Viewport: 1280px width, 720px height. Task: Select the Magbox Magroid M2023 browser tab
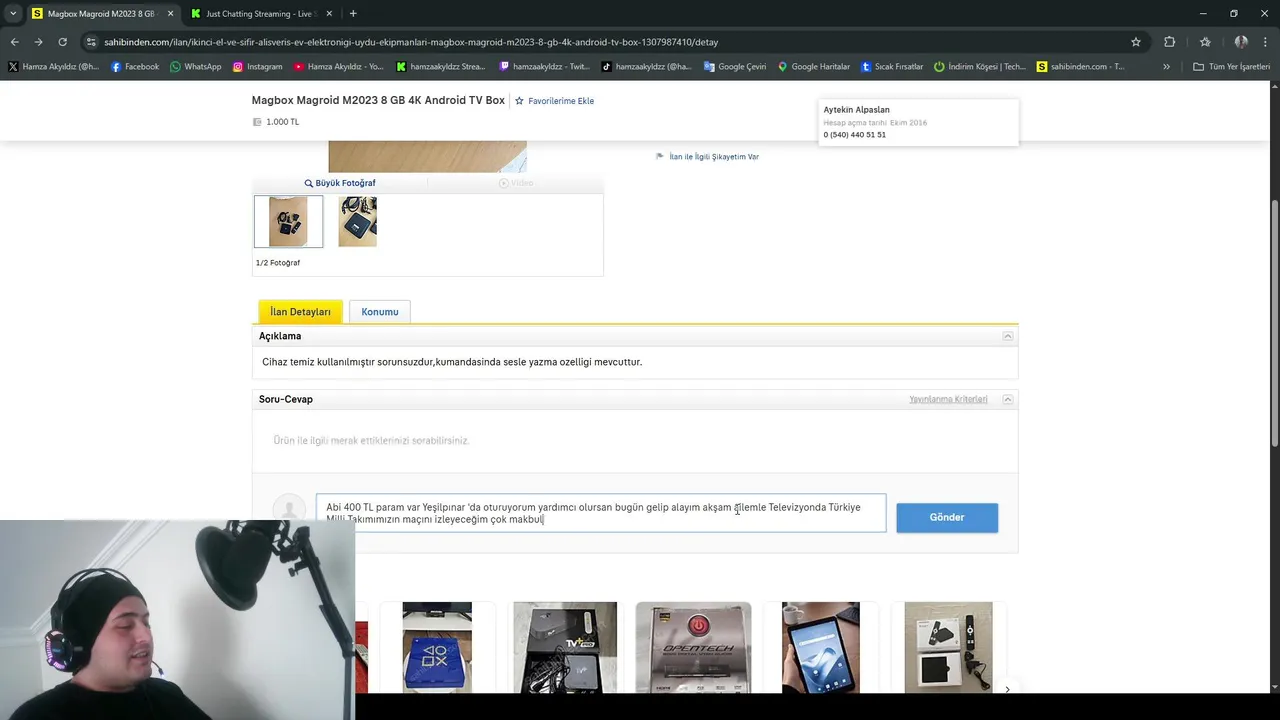(101, 14)
